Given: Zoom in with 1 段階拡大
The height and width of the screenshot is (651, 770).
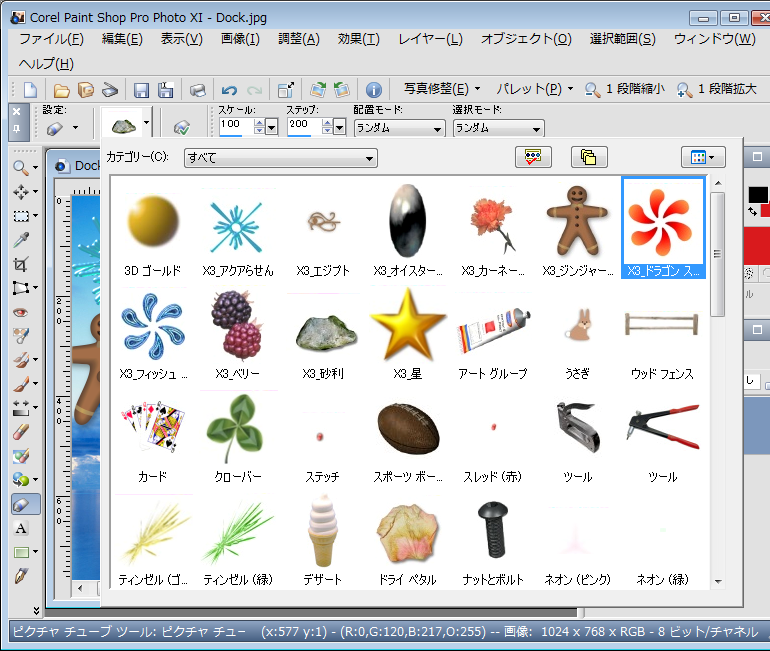Looking at the screenshot, I should [716, 89].
